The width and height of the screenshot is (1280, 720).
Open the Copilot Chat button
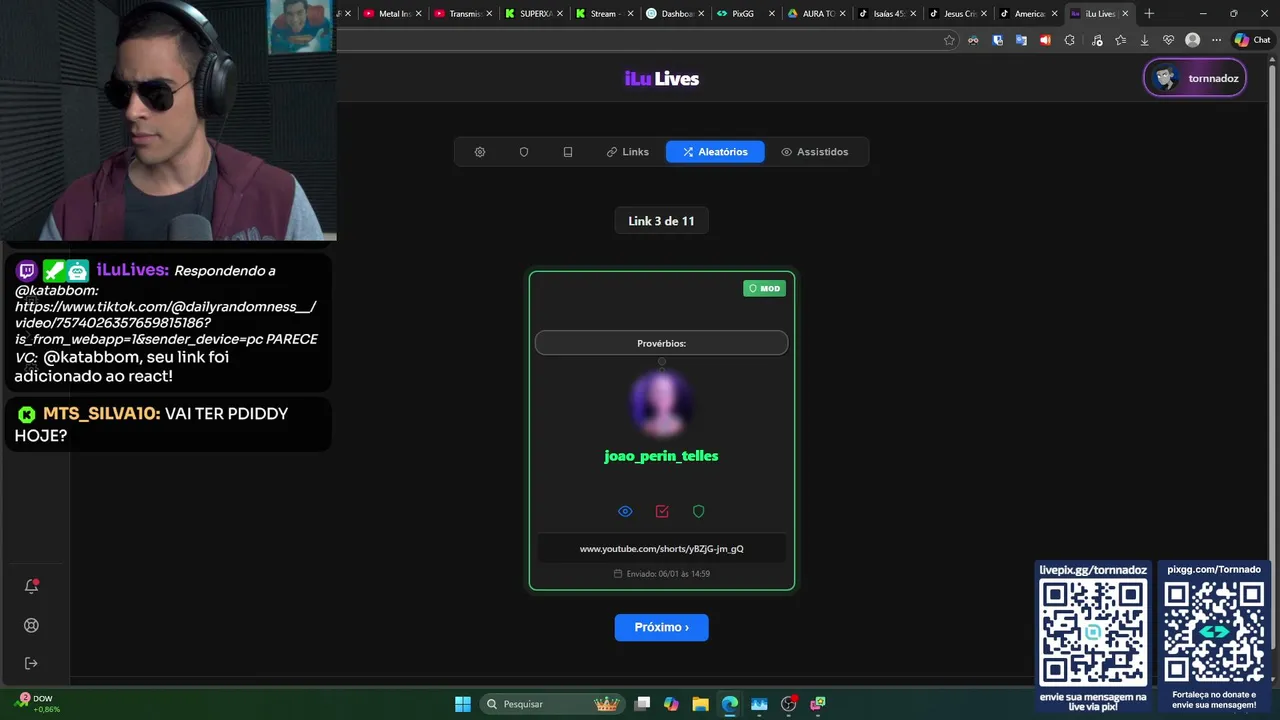coord(1252,40)
